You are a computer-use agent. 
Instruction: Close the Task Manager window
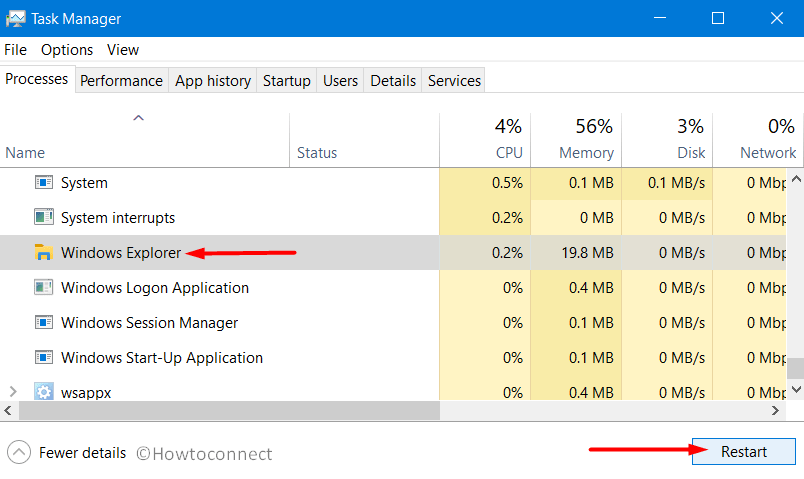776,18
